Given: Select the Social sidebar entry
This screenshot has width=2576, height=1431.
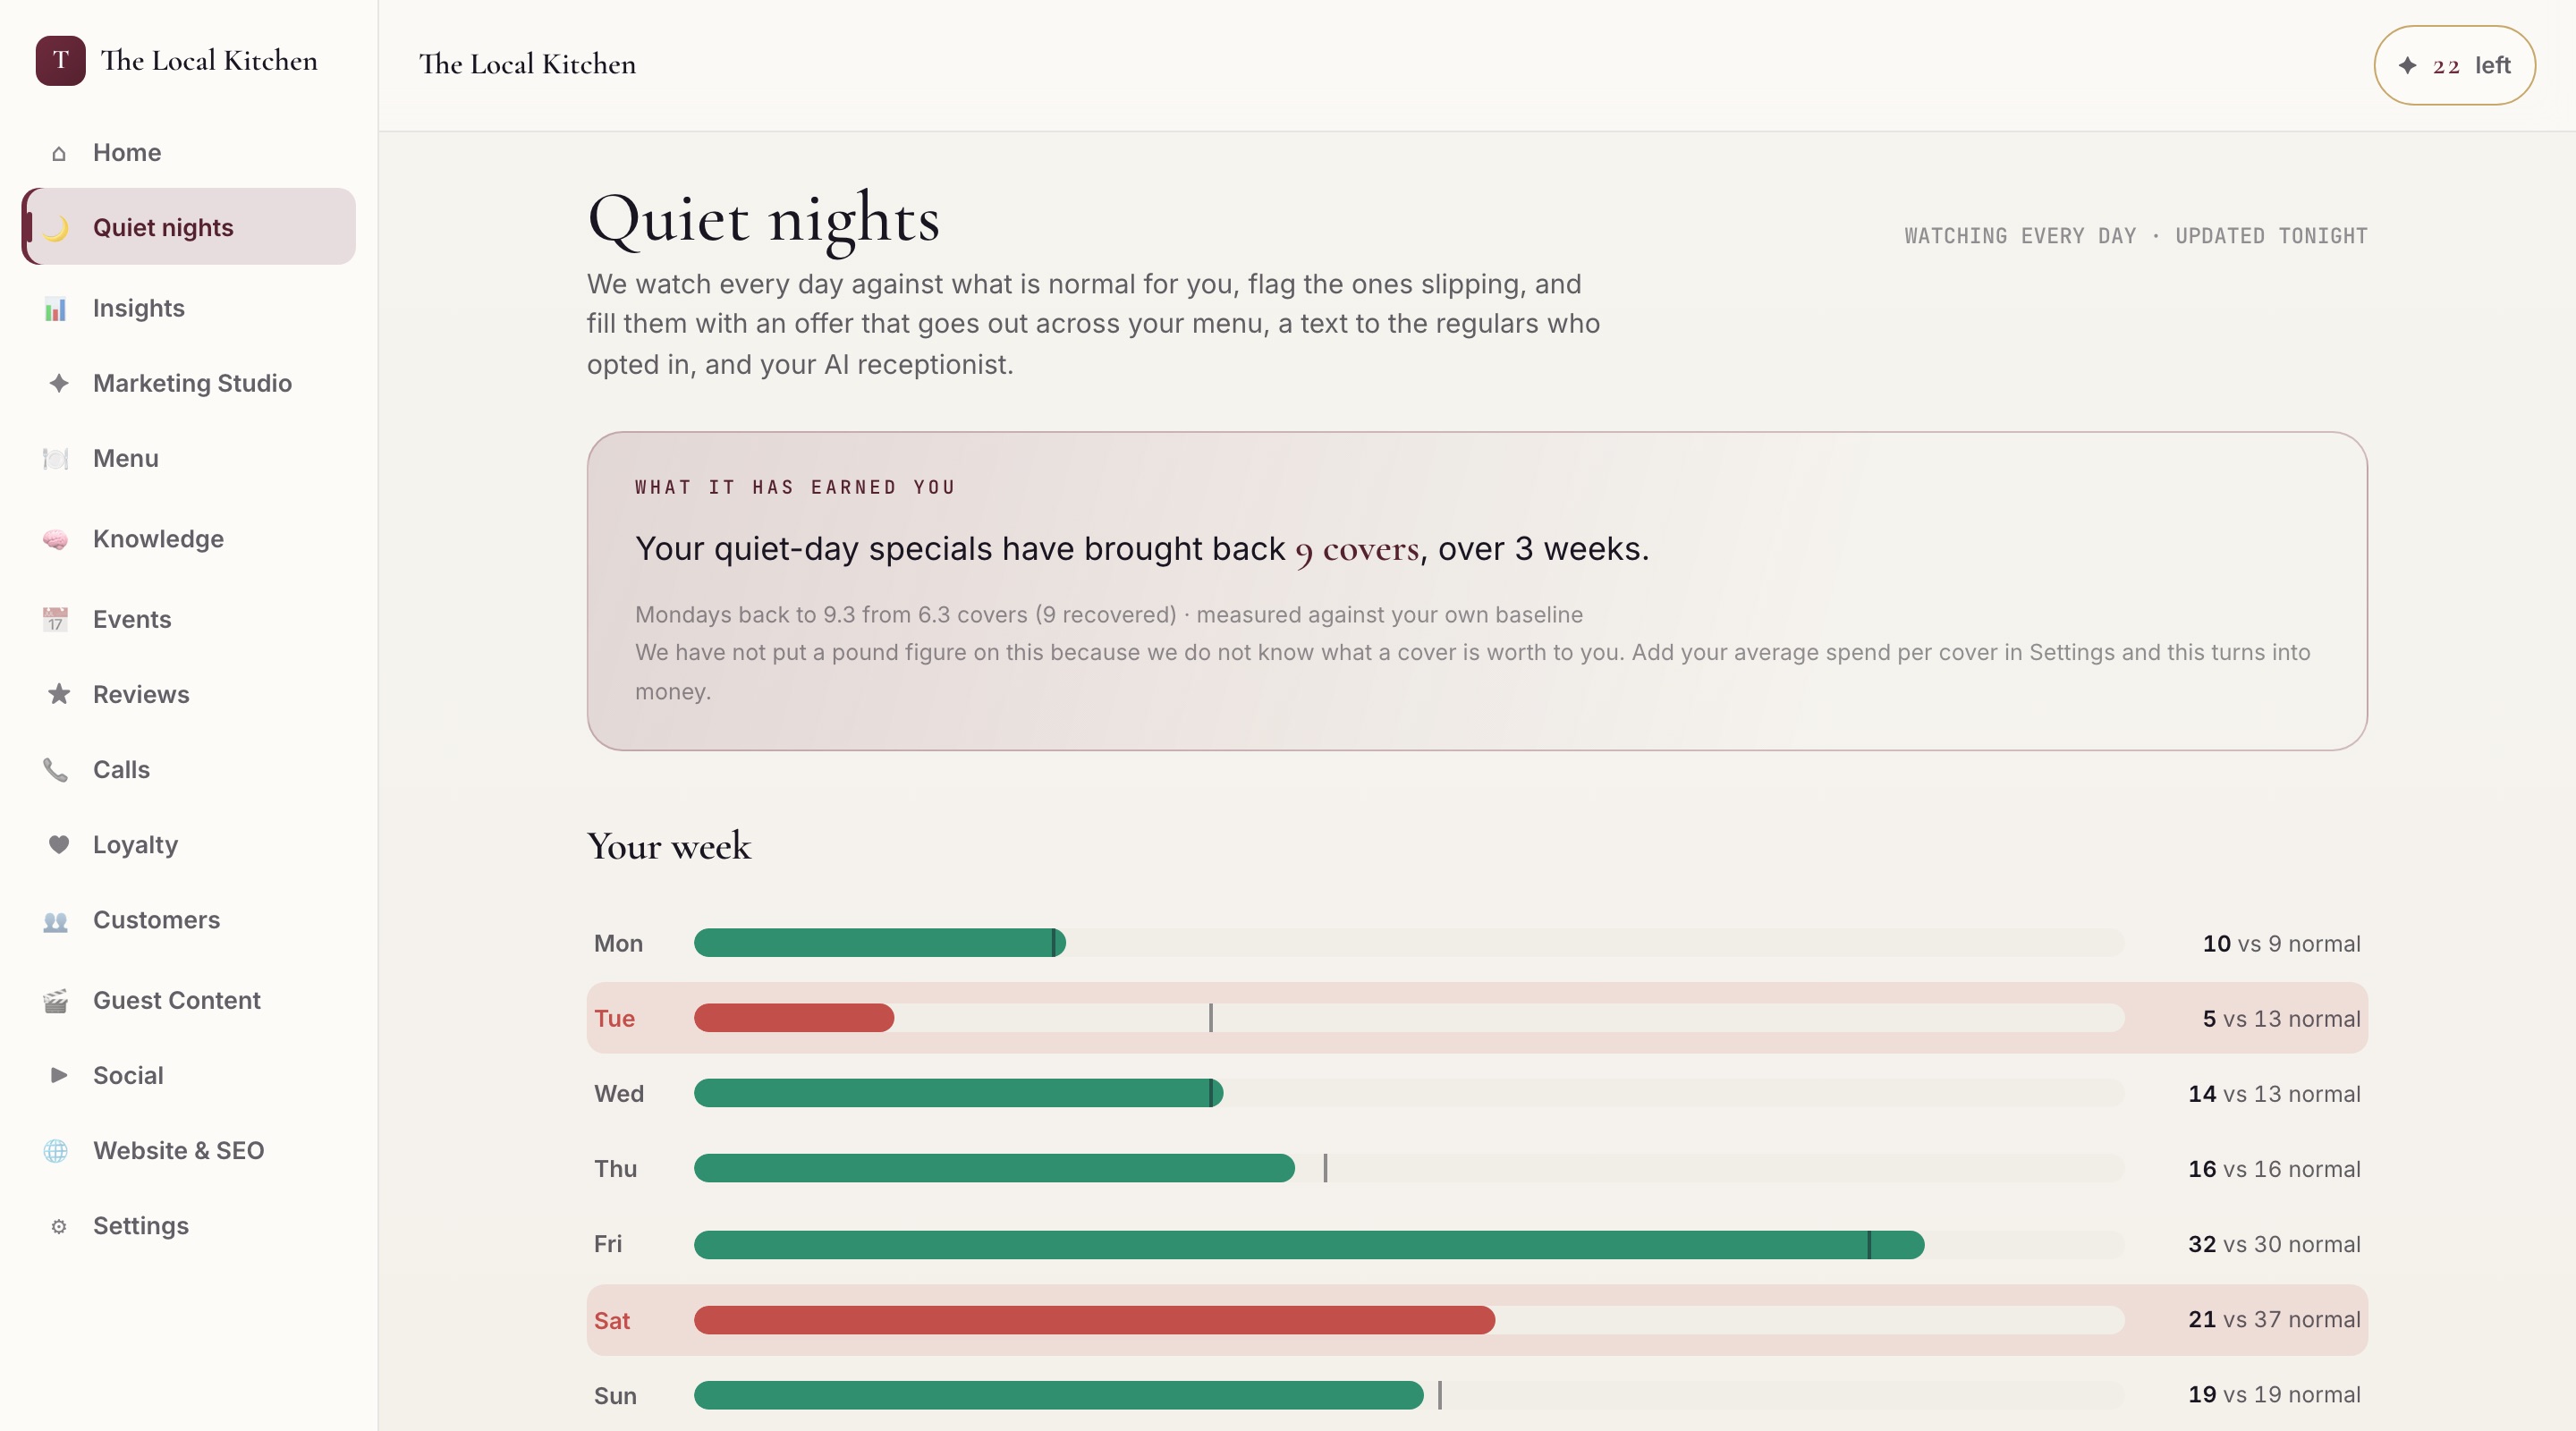Looking at the screenshot, I should (x=188, y=1076).
